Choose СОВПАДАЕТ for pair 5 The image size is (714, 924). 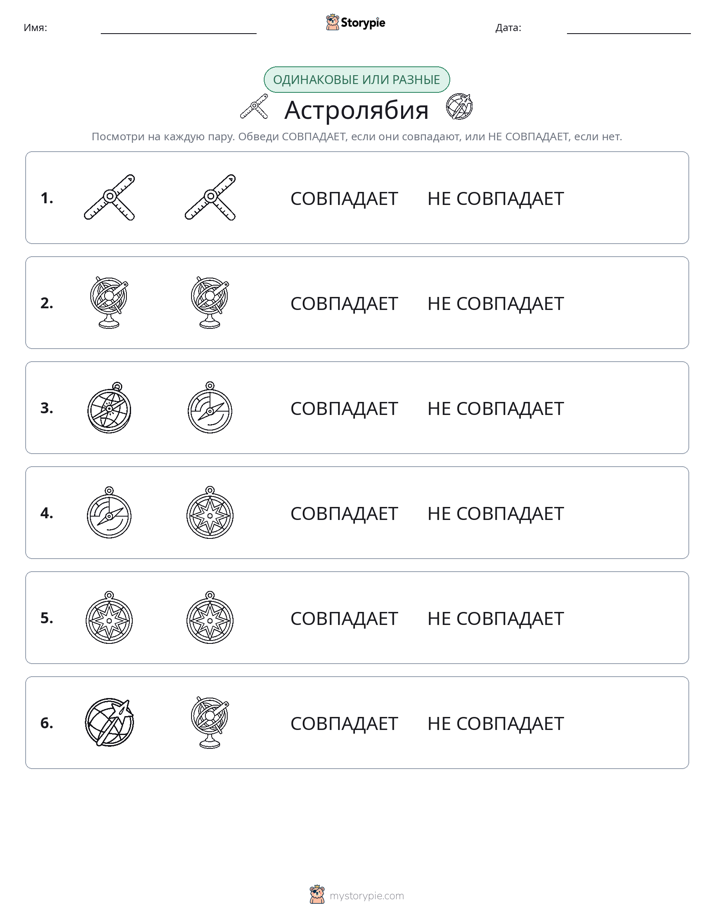tap(344, 618)
